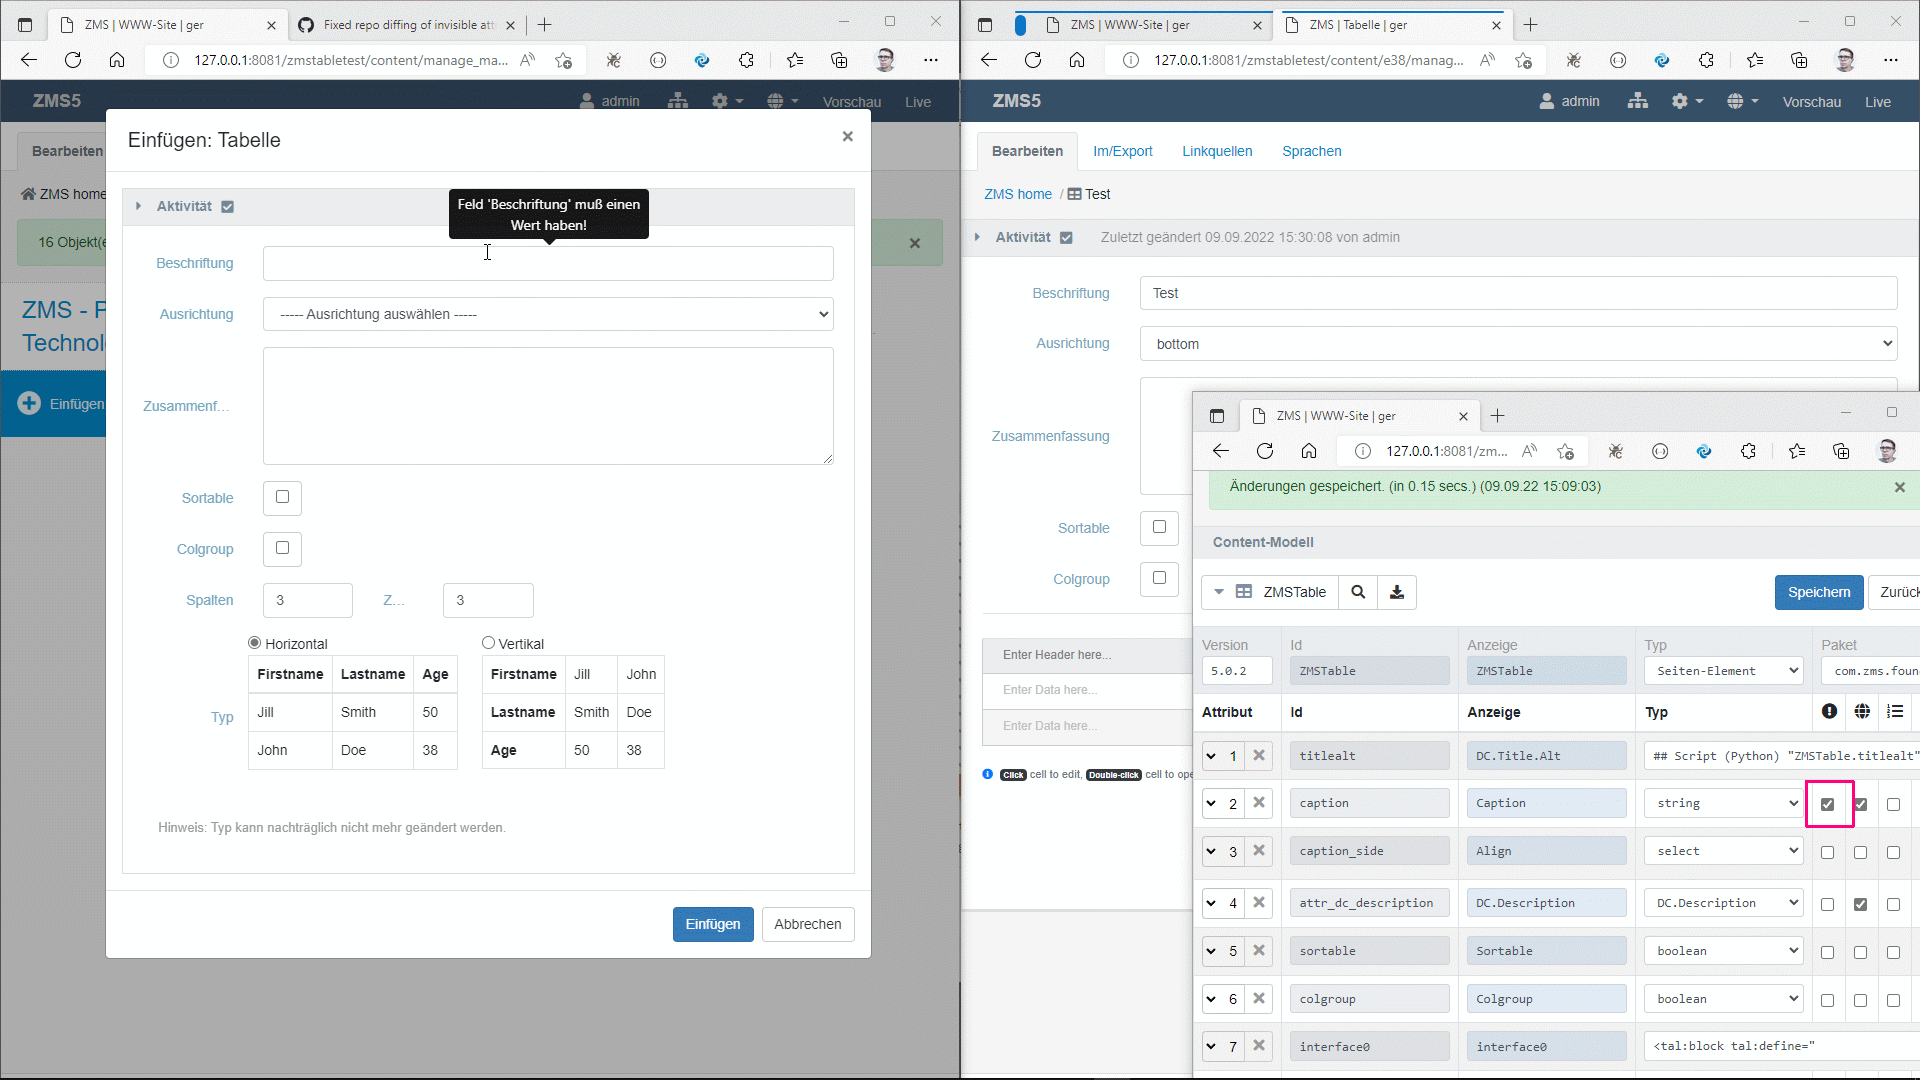
Task: Open the Sprachen tab
Action: pos(1311,151)
